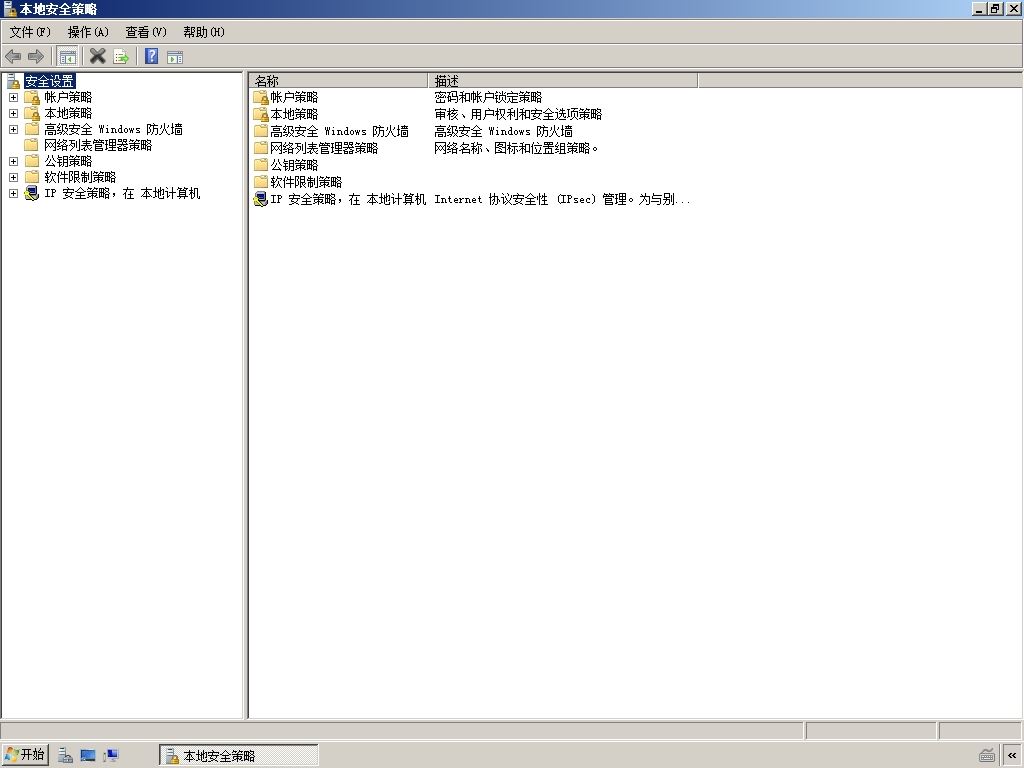Expand the 软件限制策略 tree node
Viewport: 1024px width, 768px height.
click(13, 177)
